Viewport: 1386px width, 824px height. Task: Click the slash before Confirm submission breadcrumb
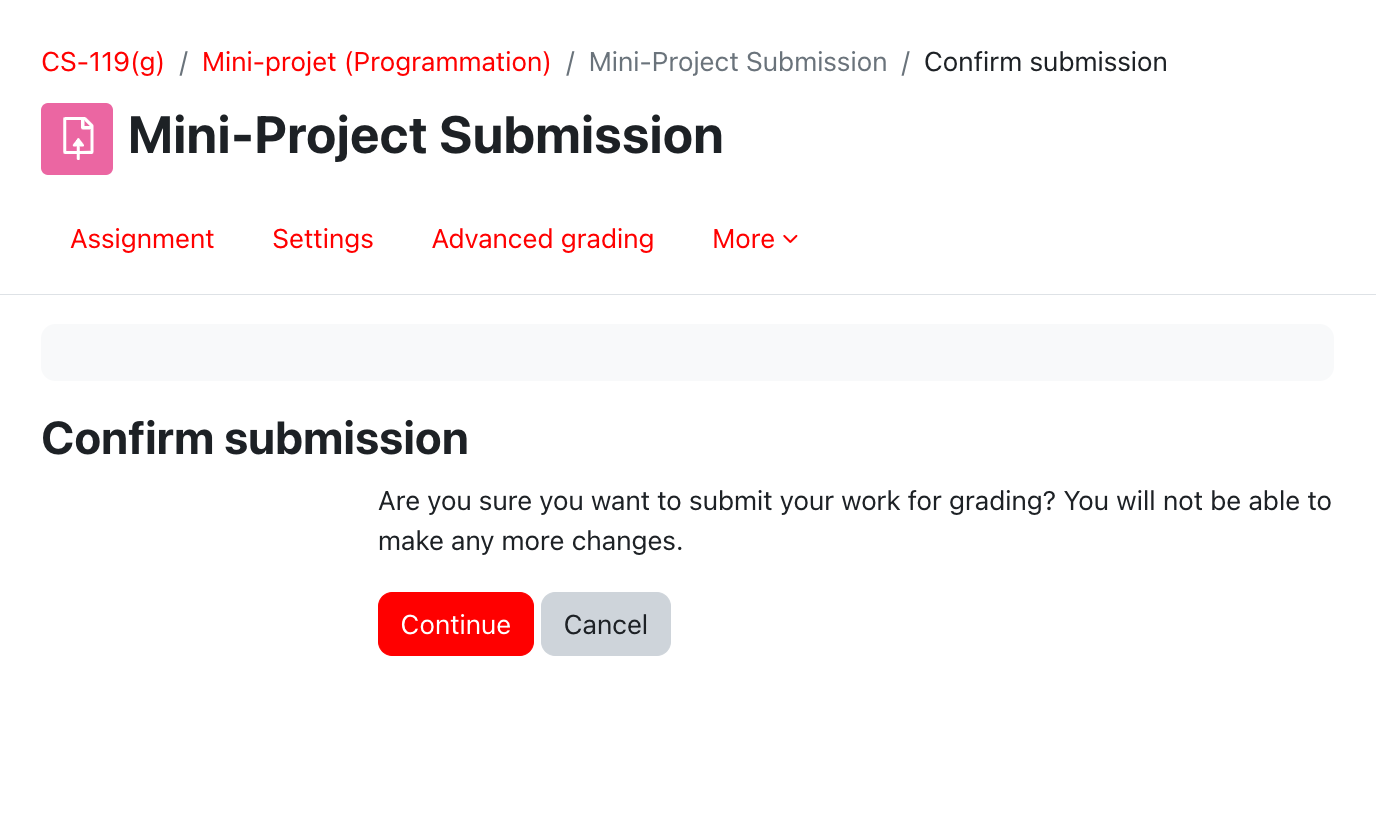[x=905, y=62]
